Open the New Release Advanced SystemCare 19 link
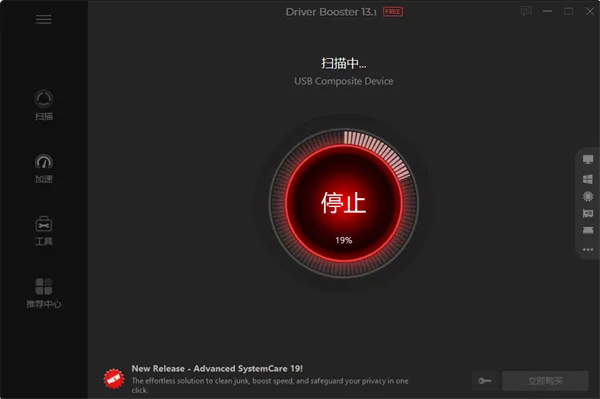 point(217,368)
